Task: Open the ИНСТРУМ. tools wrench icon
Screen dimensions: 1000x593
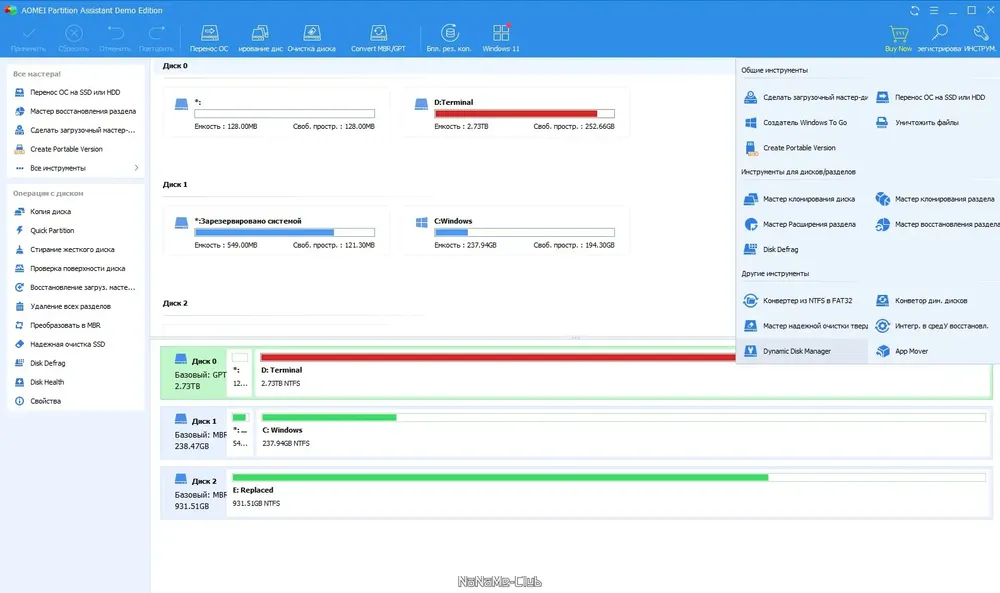Action: (x=980, y=38)
